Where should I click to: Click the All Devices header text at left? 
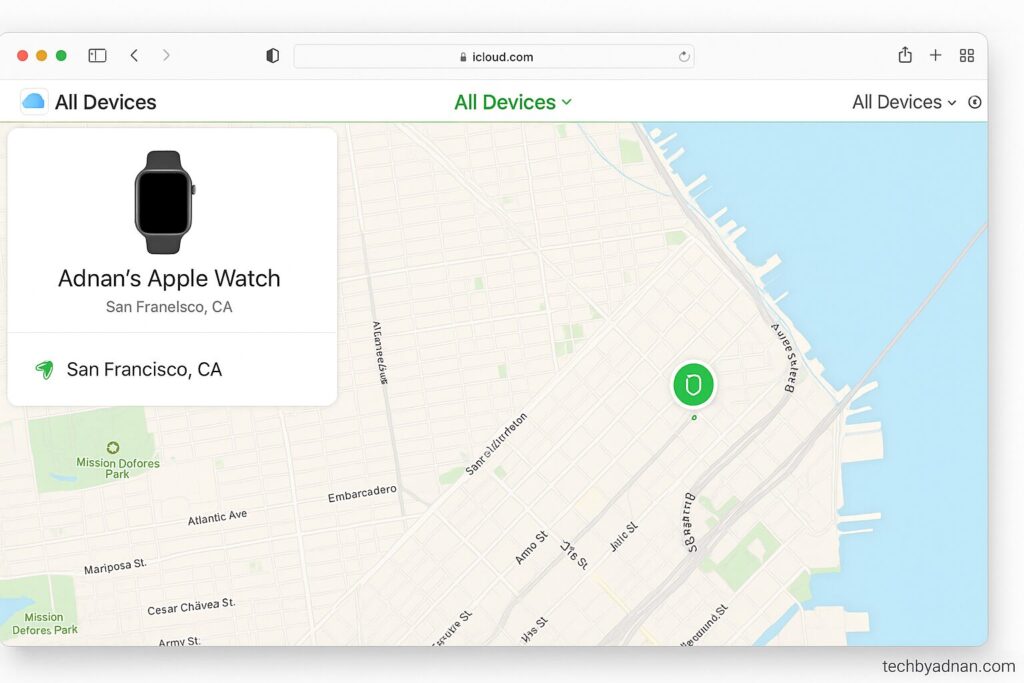point(106,103)
